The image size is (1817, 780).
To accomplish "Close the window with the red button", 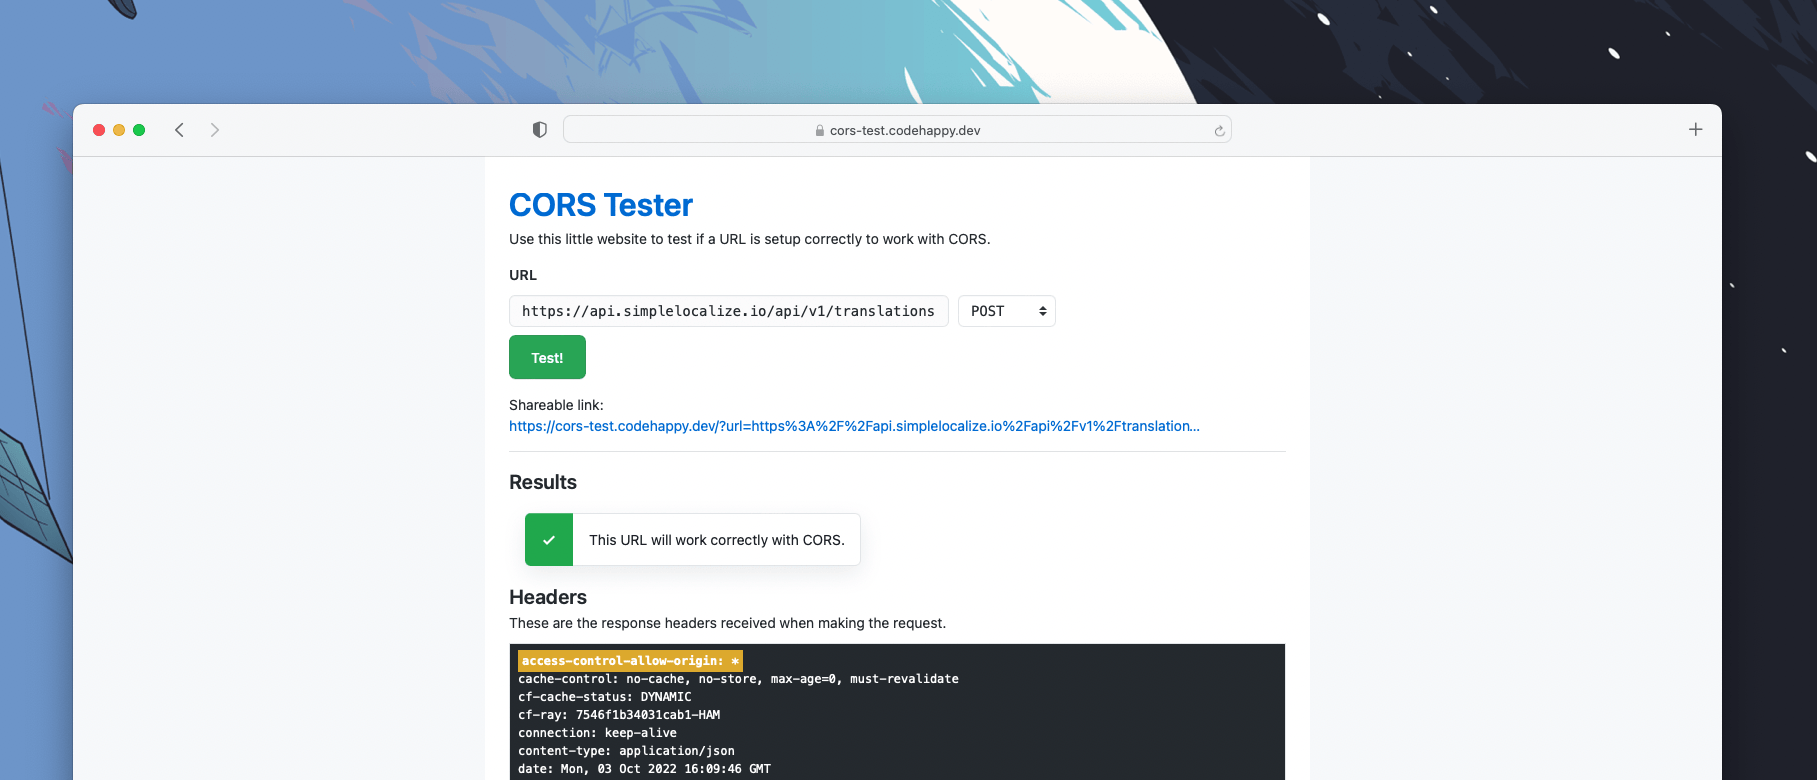I will pyautogui.click(x=99, y=130).
